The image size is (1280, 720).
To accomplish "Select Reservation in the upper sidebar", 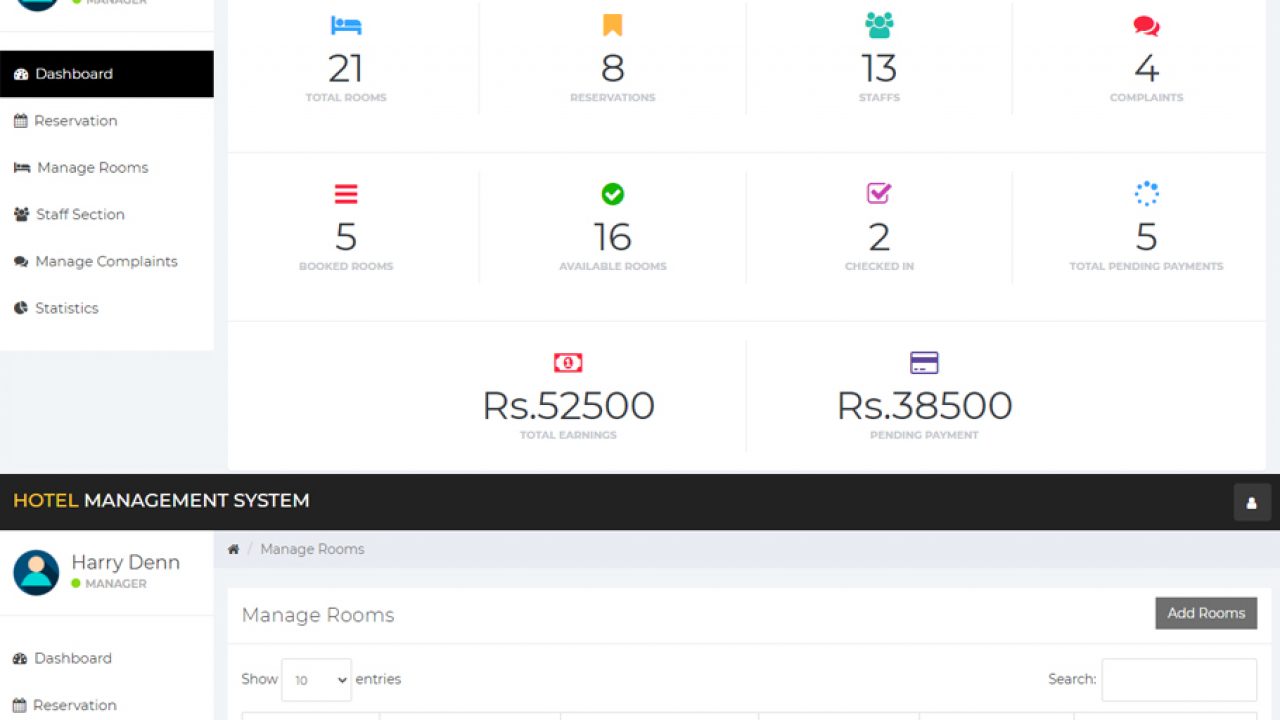I will coord(75,121).
